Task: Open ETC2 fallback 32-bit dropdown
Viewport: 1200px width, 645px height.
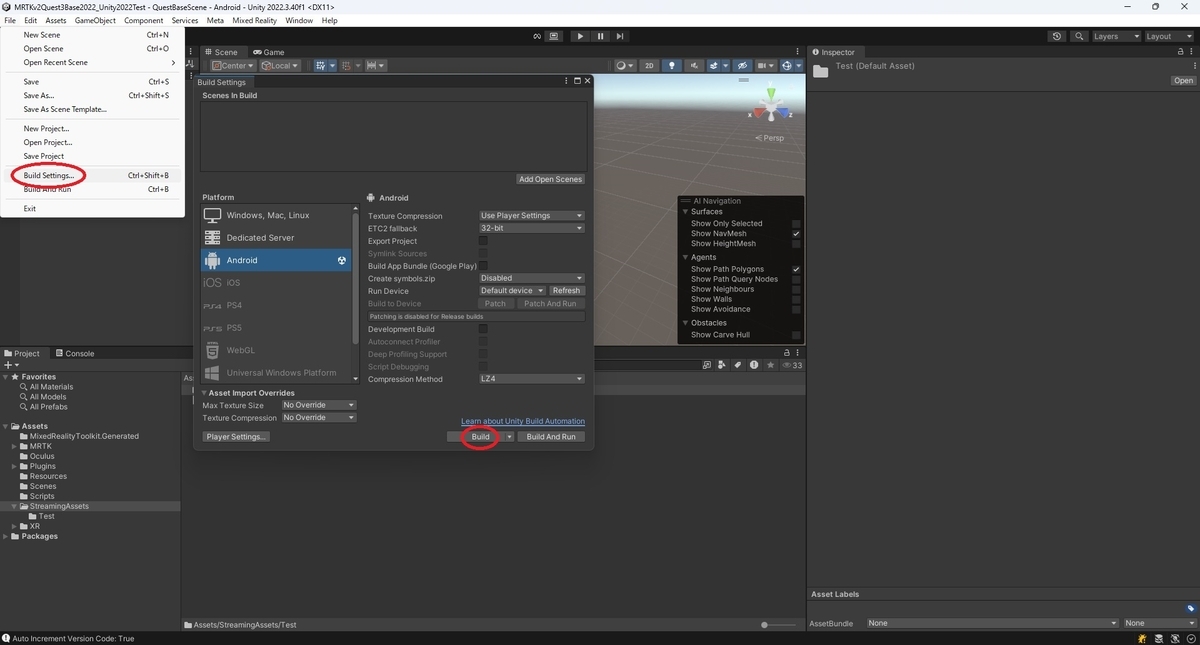Action: [x=531, y=228]
